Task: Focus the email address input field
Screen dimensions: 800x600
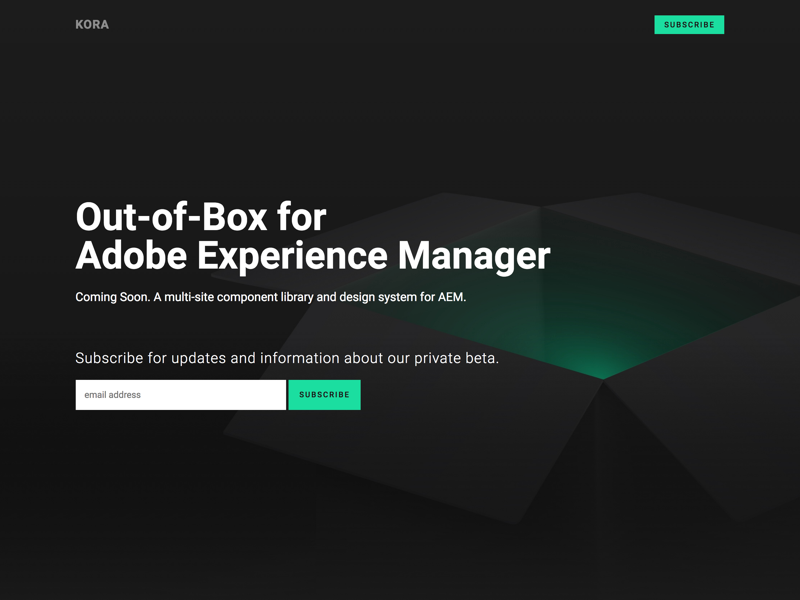Action: pos(181,394)
